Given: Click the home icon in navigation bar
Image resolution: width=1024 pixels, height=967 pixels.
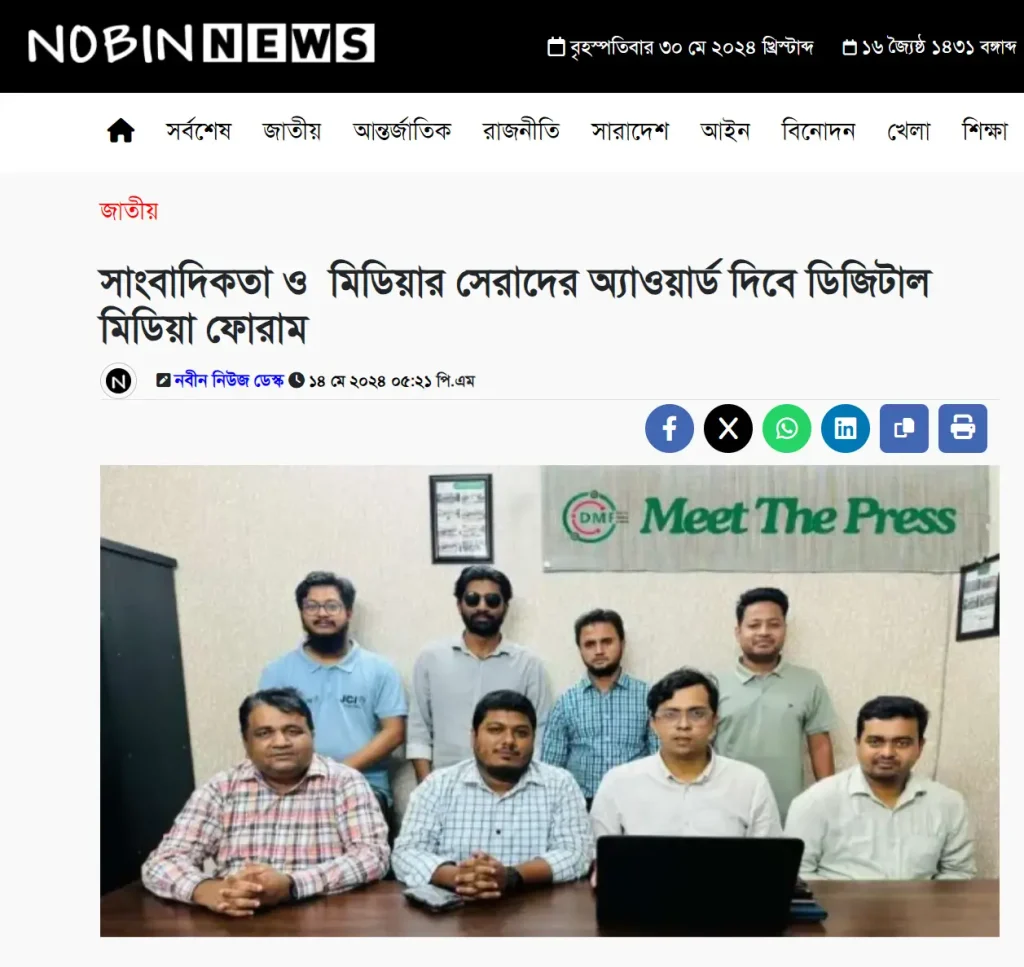Looking at the screenshot, I should 121,131.
